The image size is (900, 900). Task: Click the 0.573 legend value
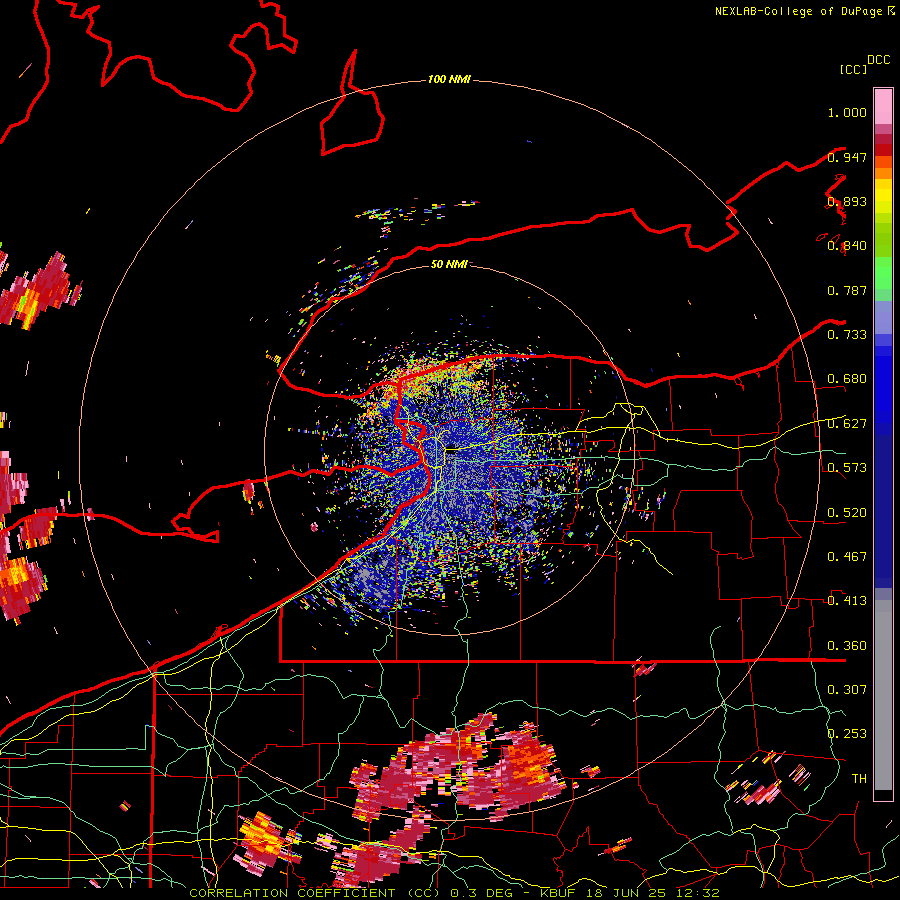tap(847, 468)
